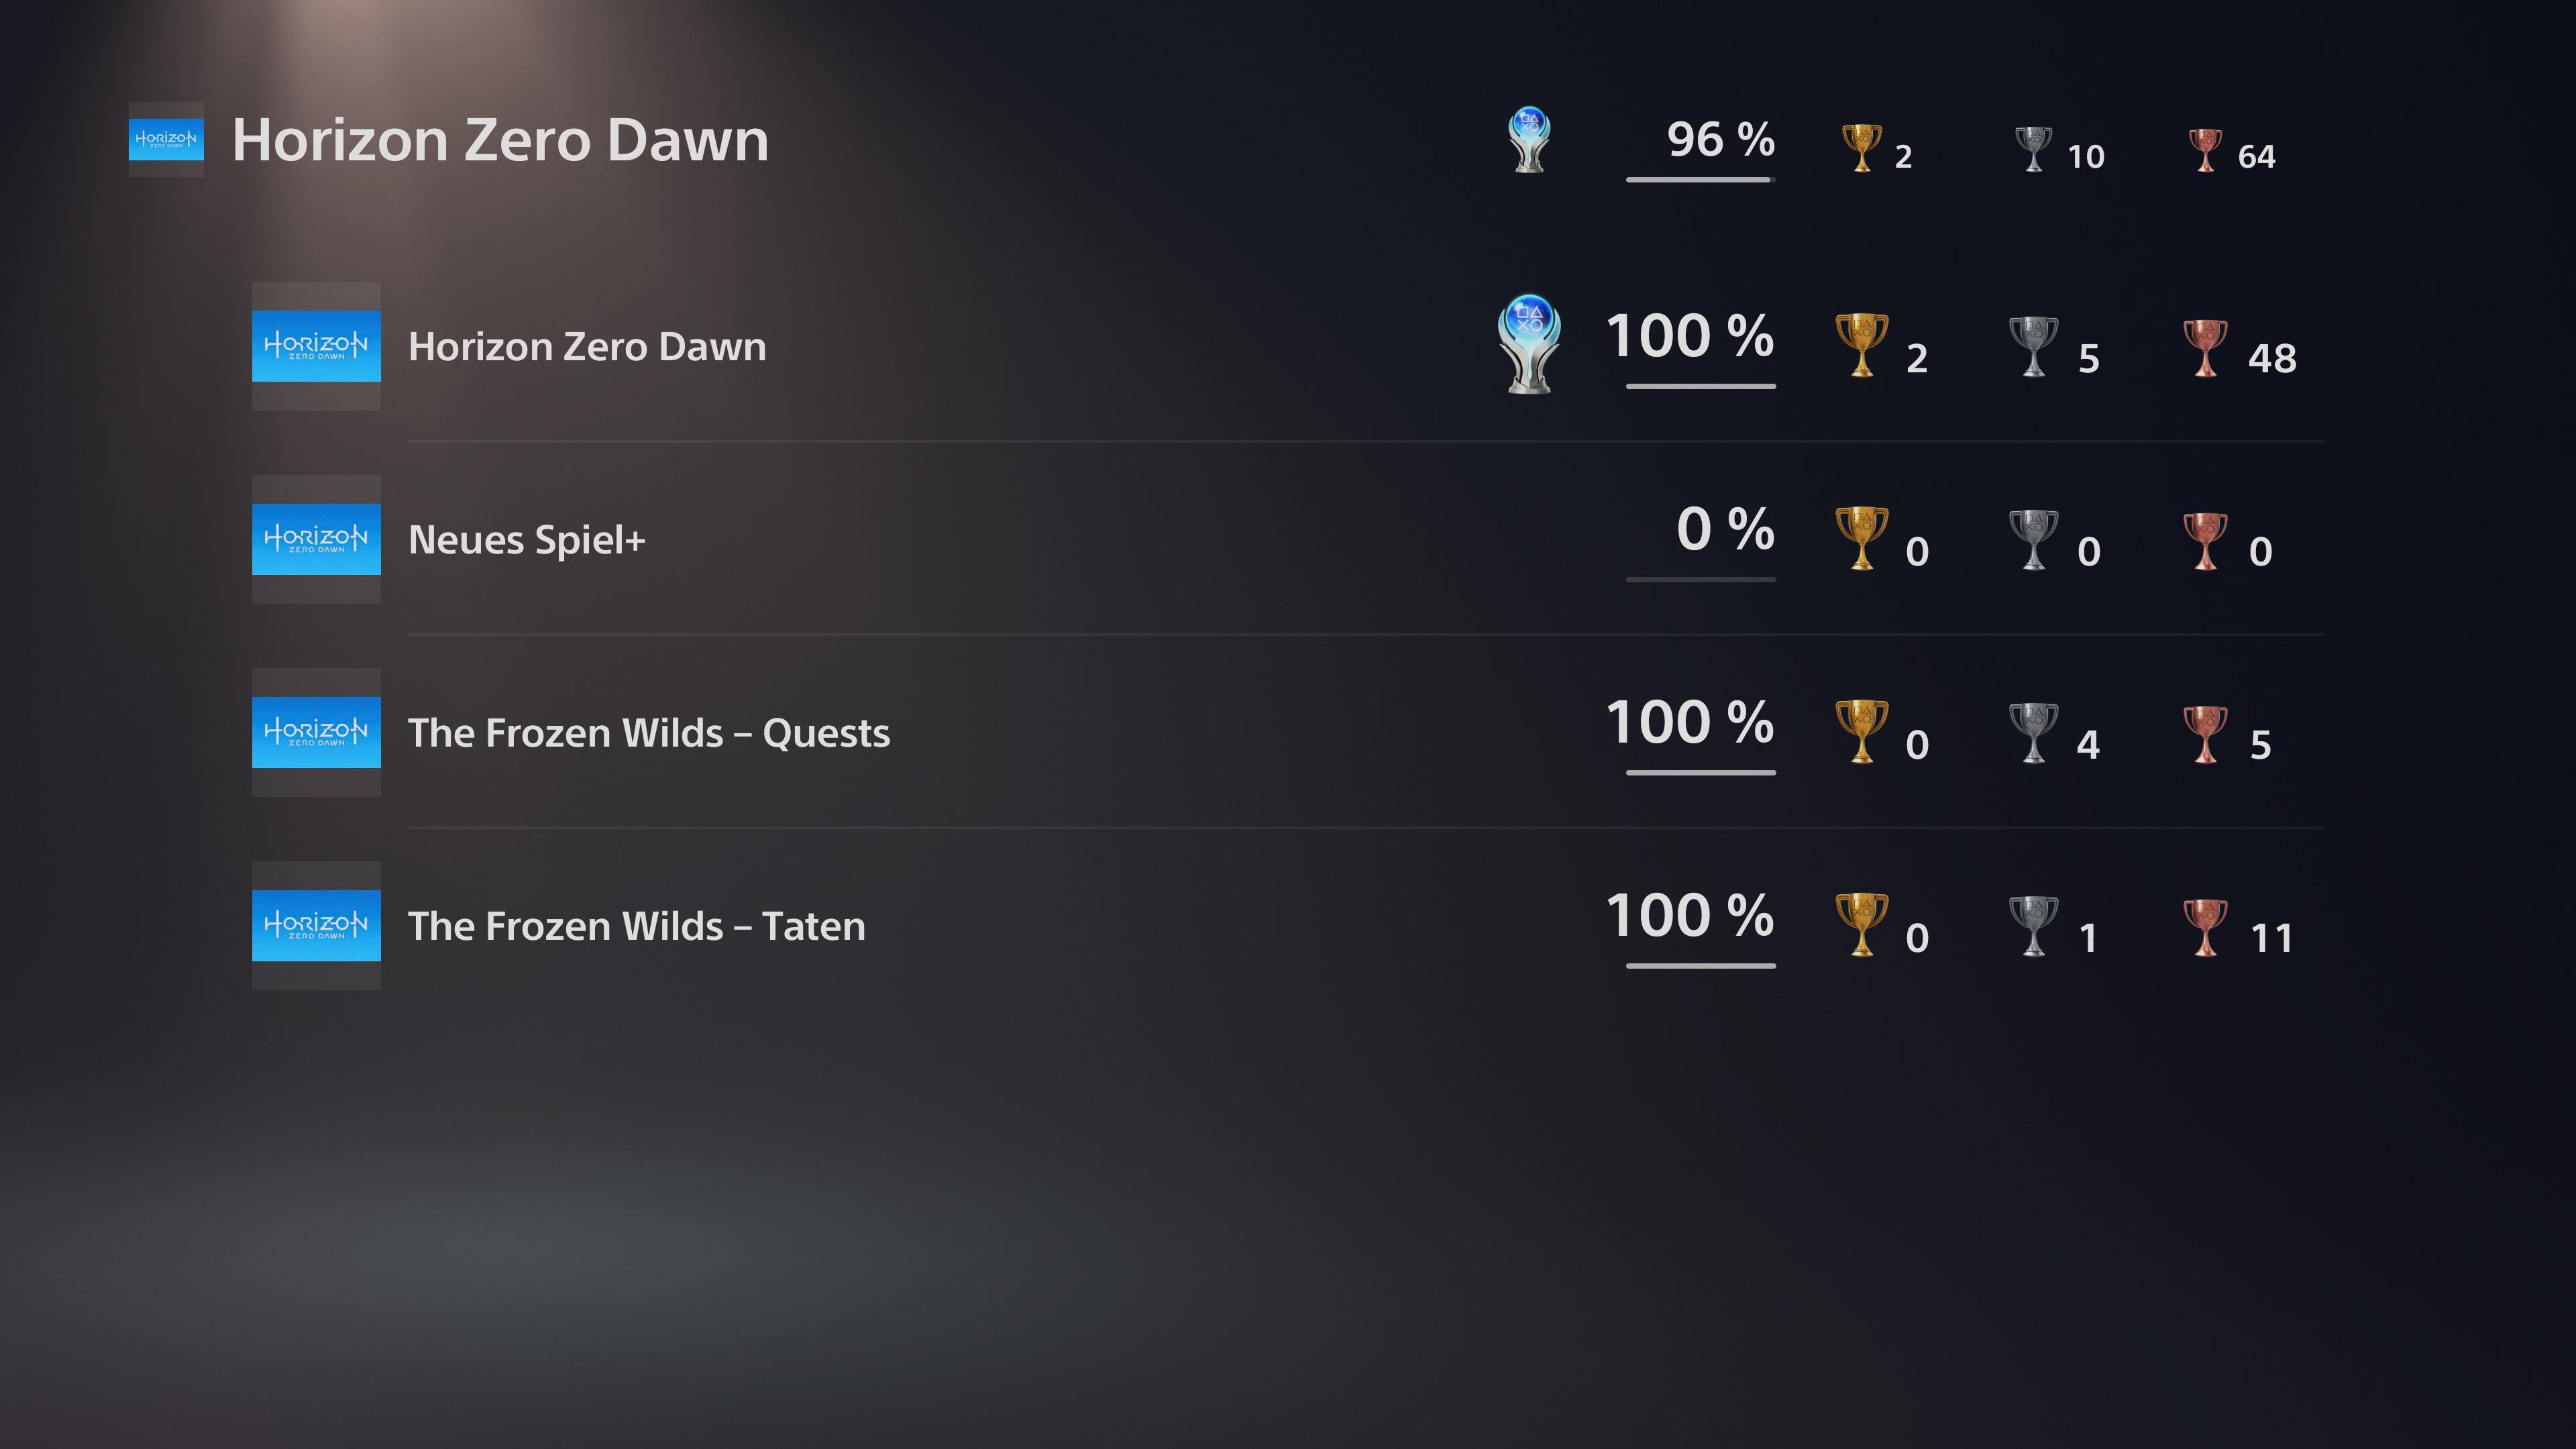Viewport: 2576px width, 1449px height.
Task: Click the 96 % overall progress bar
Action: pos(1700,180)
